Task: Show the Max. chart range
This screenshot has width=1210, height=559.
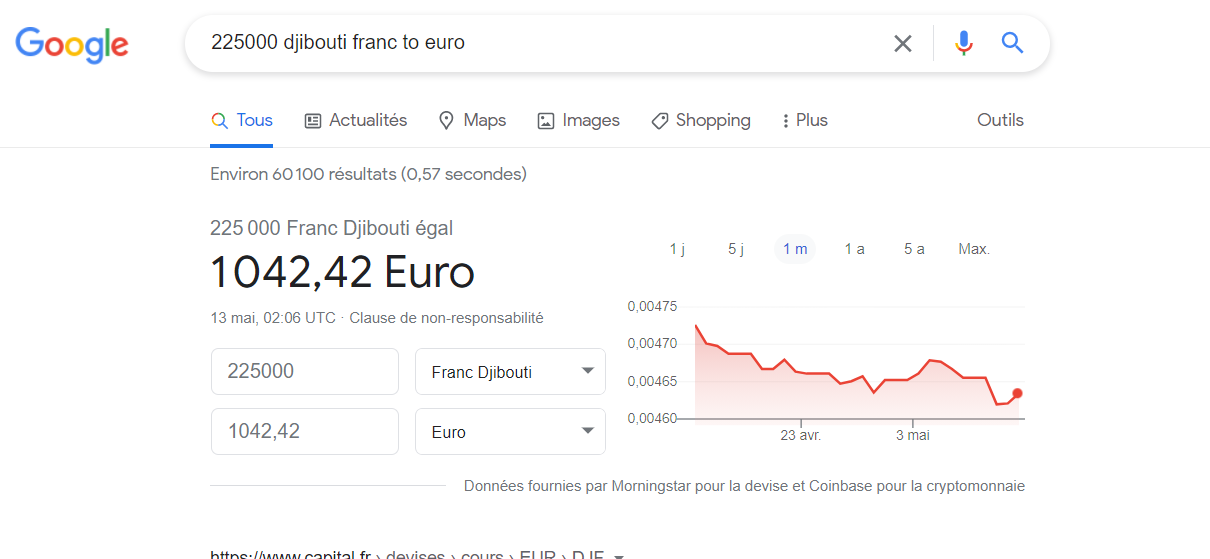Action: [x=973, y=249]
